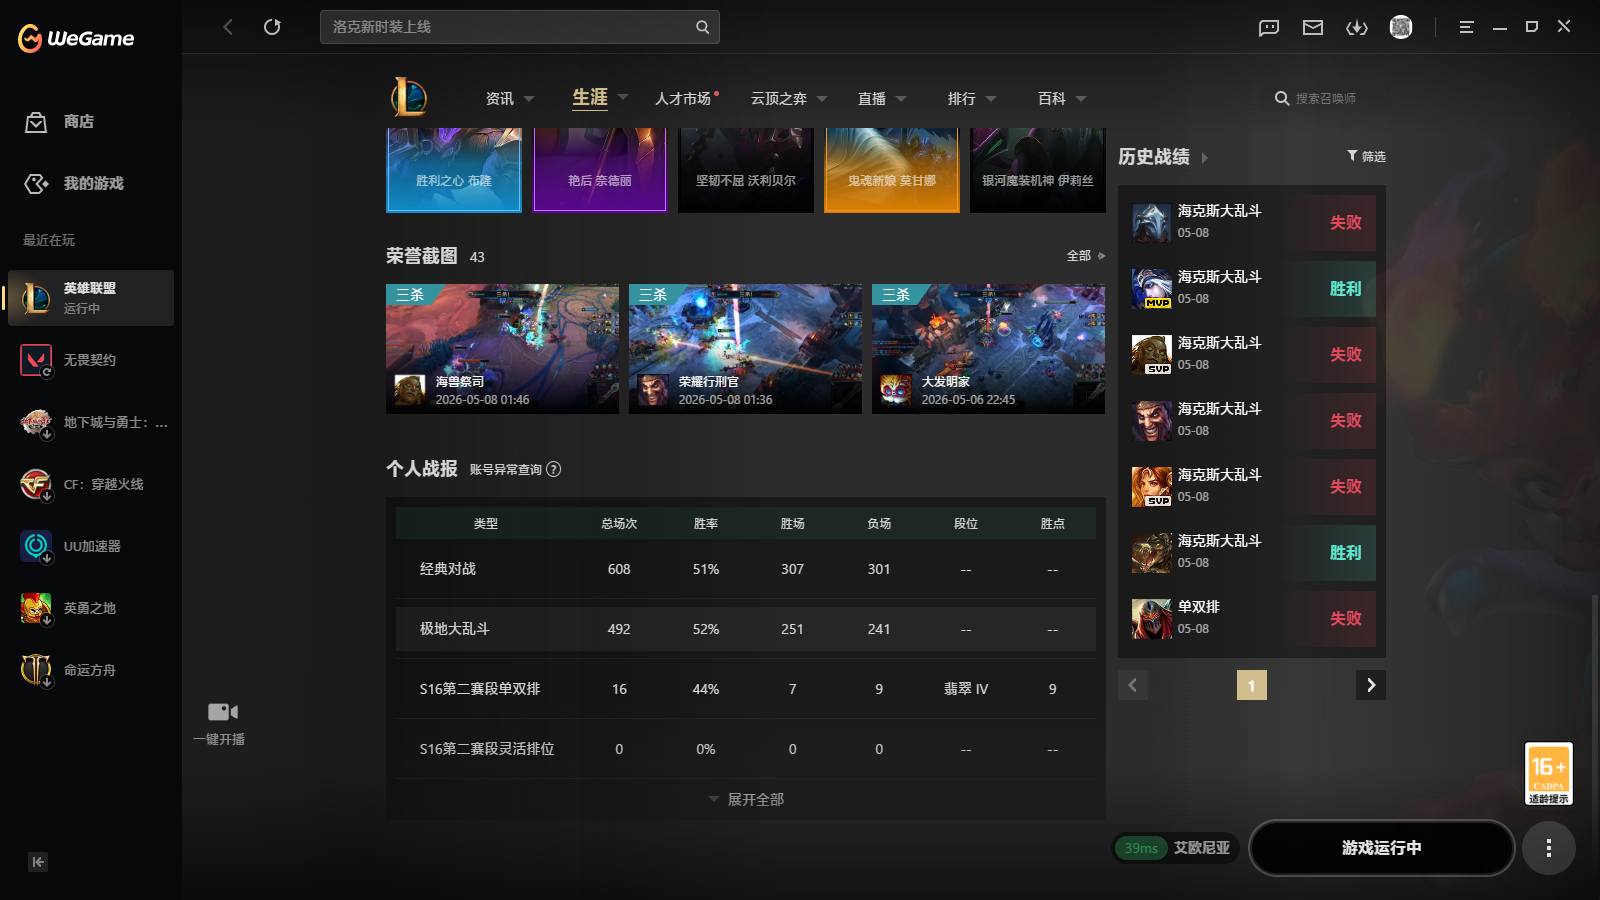The width and height of the screenshot is (1600, 900).
Task: Click the 翡翠 IV rank cell
Action: click(x=966, y=689)
